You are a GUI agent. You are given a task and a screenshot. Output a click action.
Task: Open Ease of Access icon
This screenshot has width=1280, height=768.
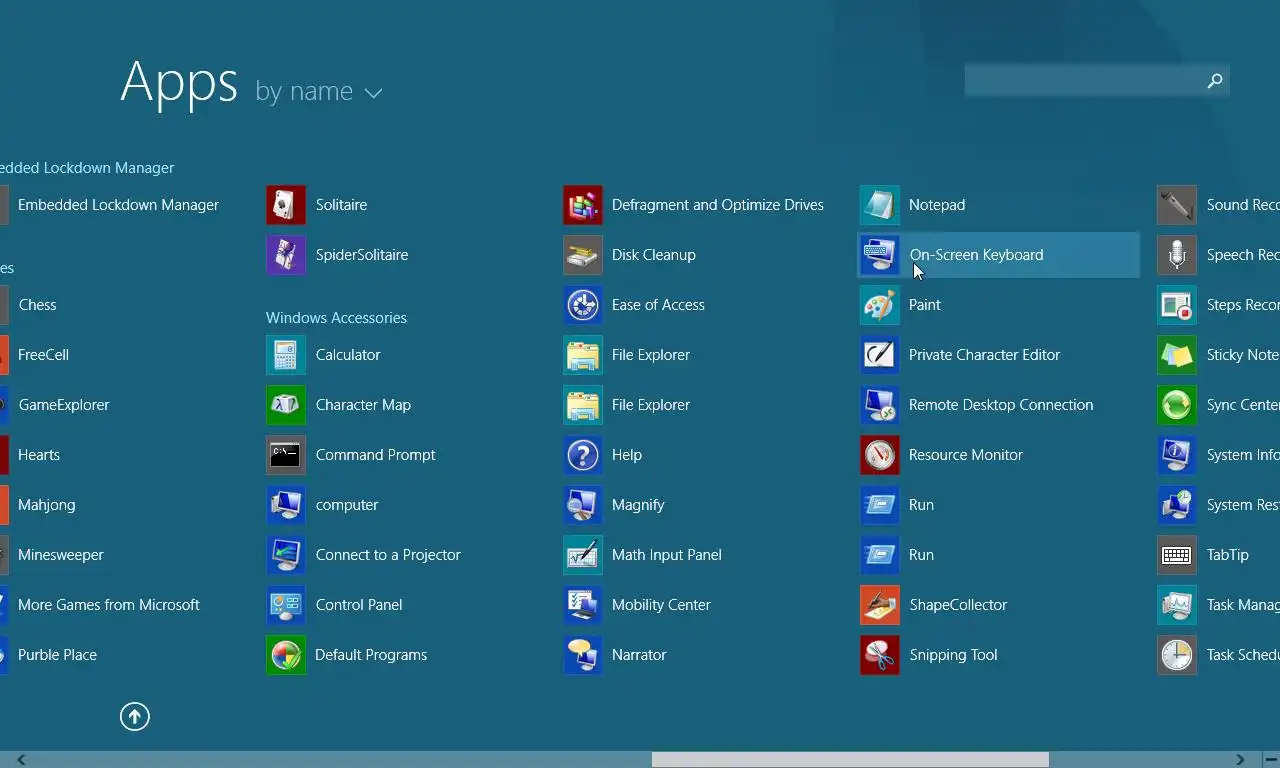(x=583, y=305)
